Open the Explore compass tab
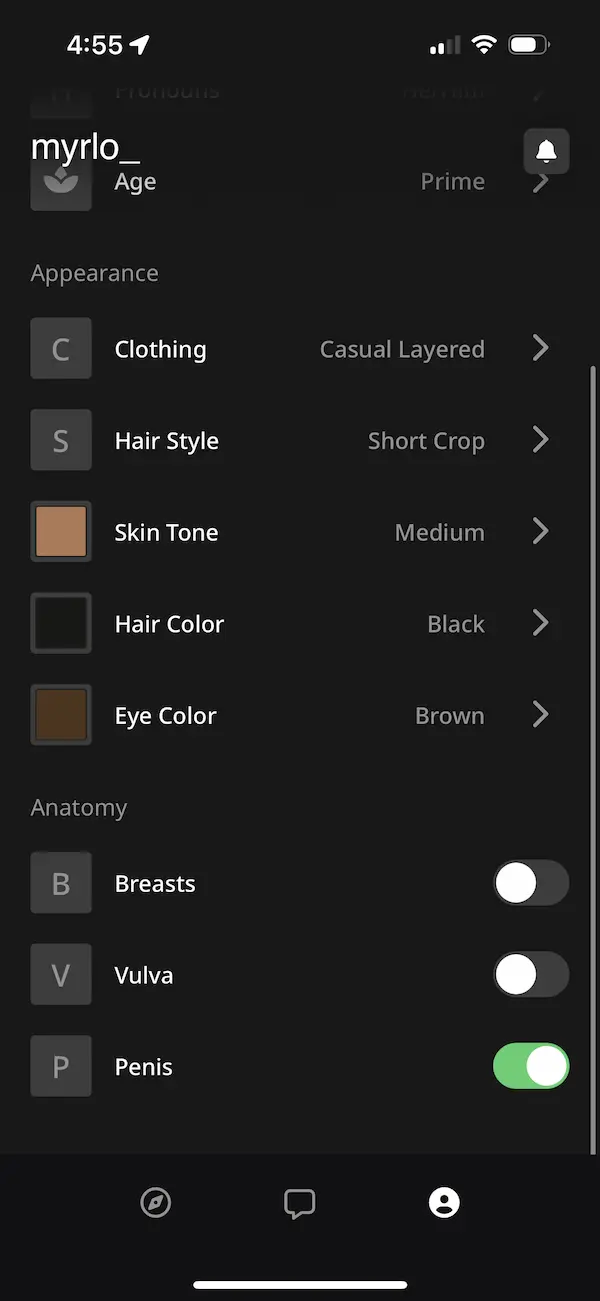 (x=156, y=1202)
